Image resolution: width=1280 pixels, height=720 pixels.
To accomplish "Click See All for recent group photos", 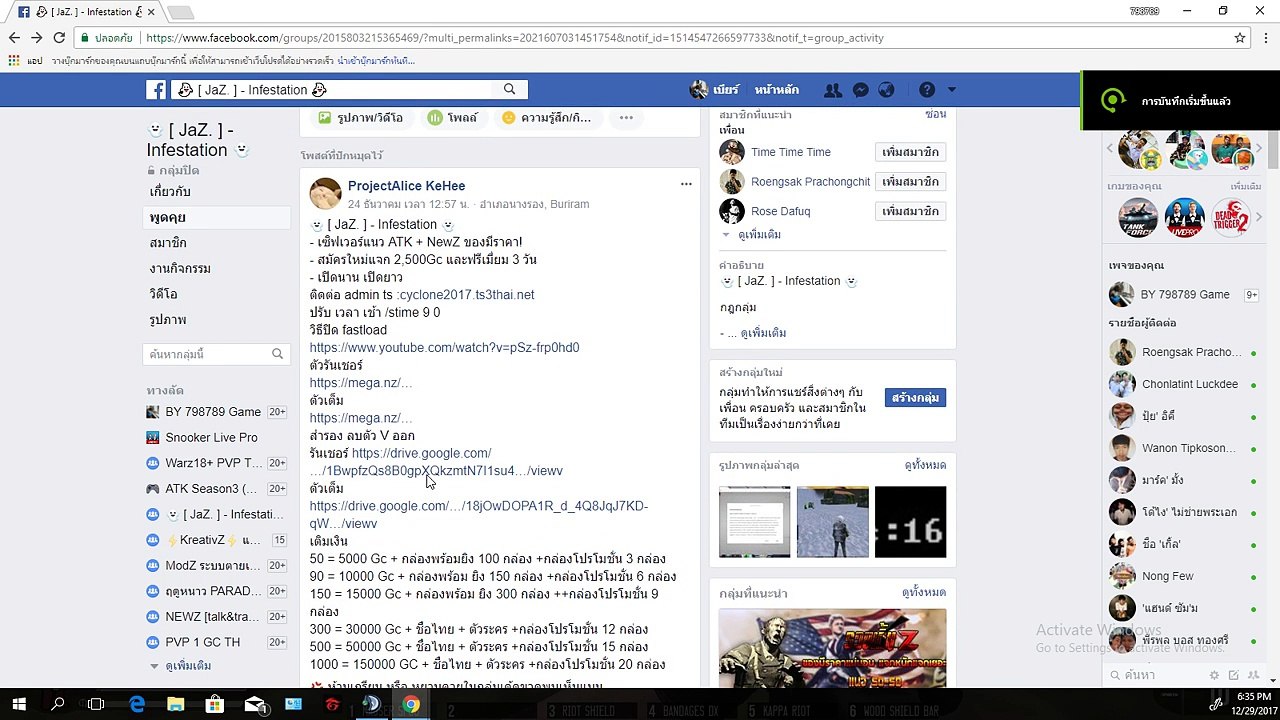I will click(925, 465).
